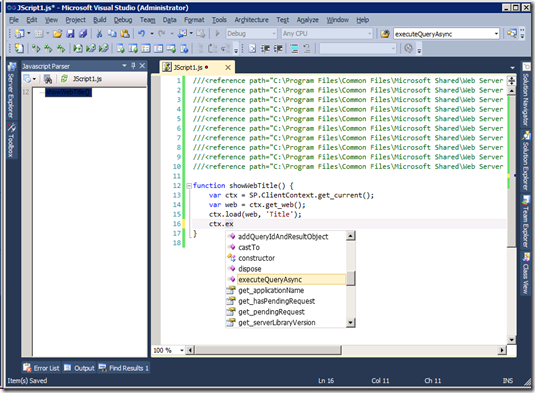Open the Javascript Parser window position dropdown arrow
This screenshot has height=393, width=535.
coord(125,66)
